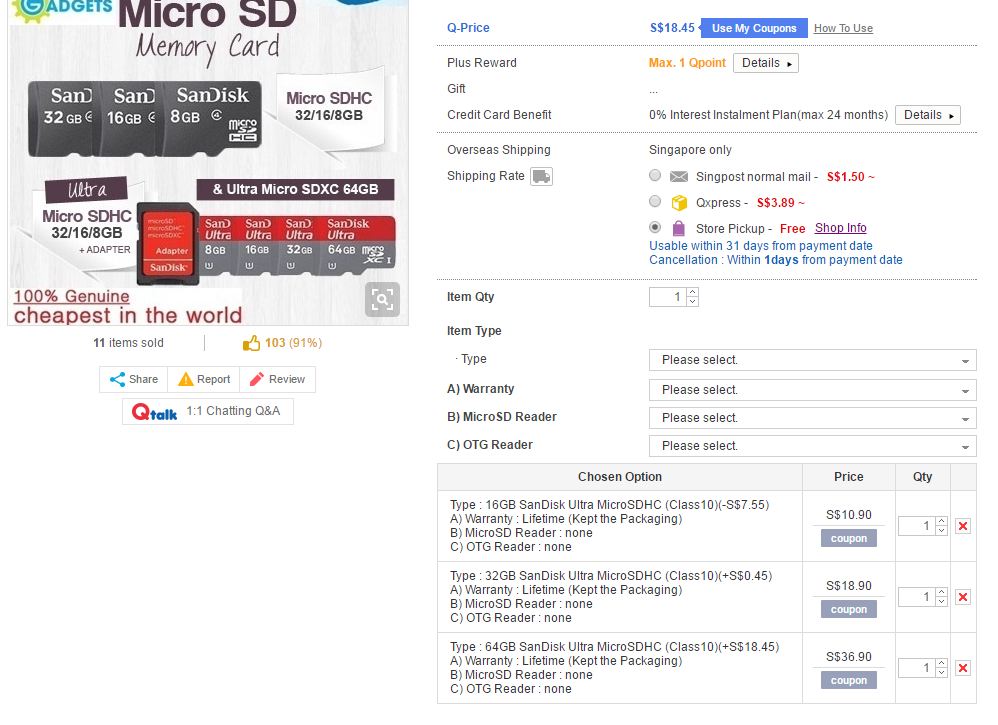
Task: Click 'Max. 1 Qpoint' reward text
Action: pyautogui.click(x=687, y=63)
